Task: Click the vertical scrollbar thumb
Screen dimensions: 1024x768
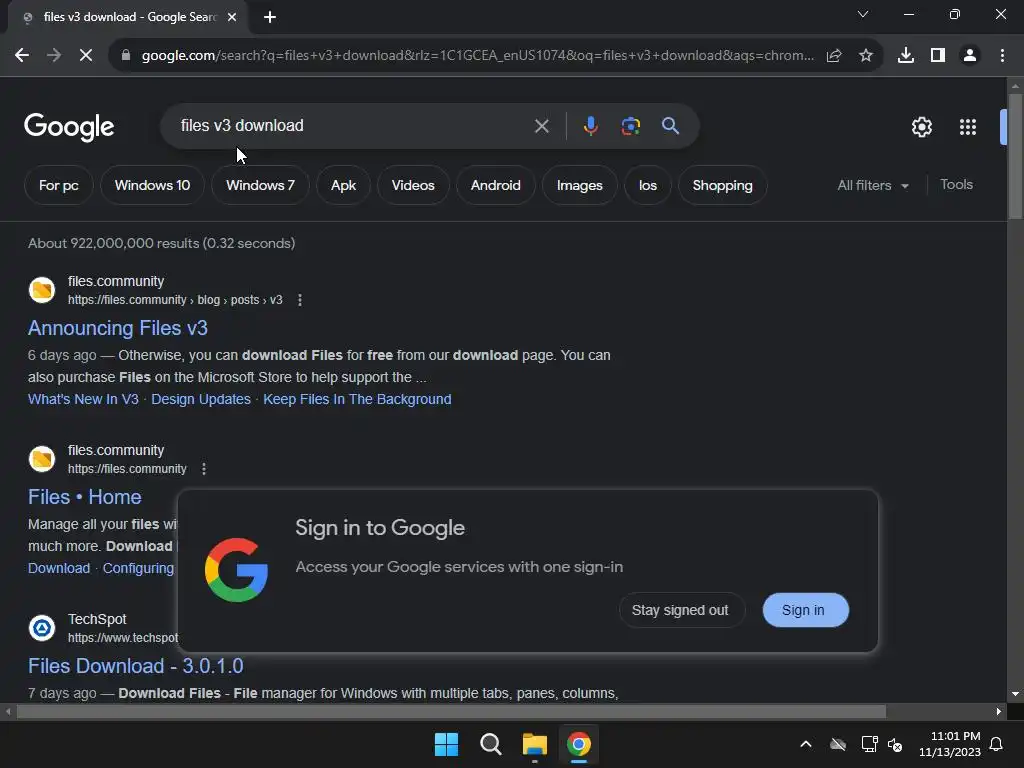Action: click(1015, 157)
